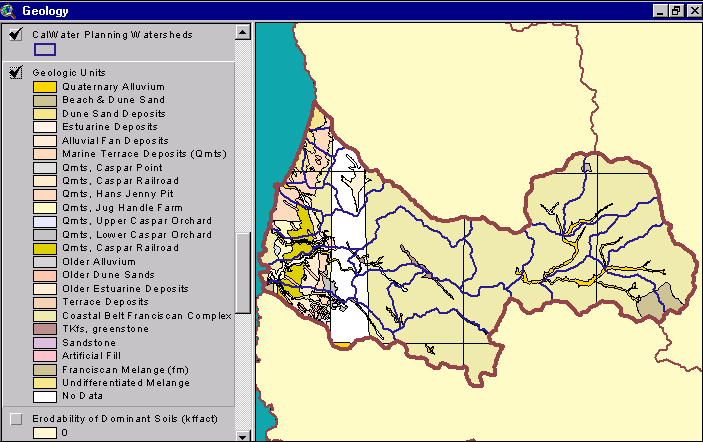Click Franciscan Melange (fm) swatch

[45, 370]
